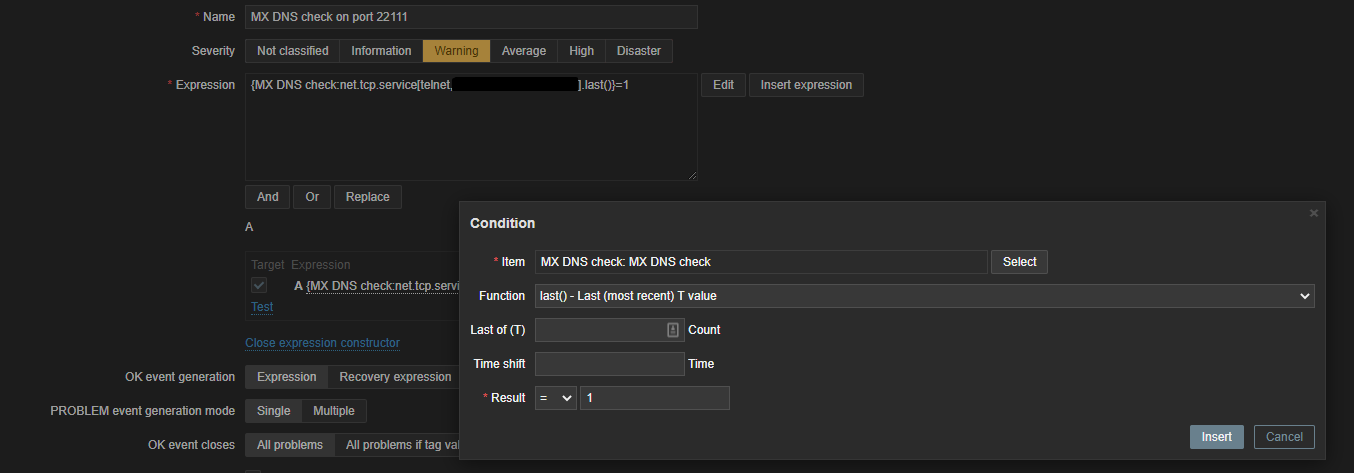1354x473 pixels.
Task: Click the icon inside the Last of (T) field
Action: (673, 330)
